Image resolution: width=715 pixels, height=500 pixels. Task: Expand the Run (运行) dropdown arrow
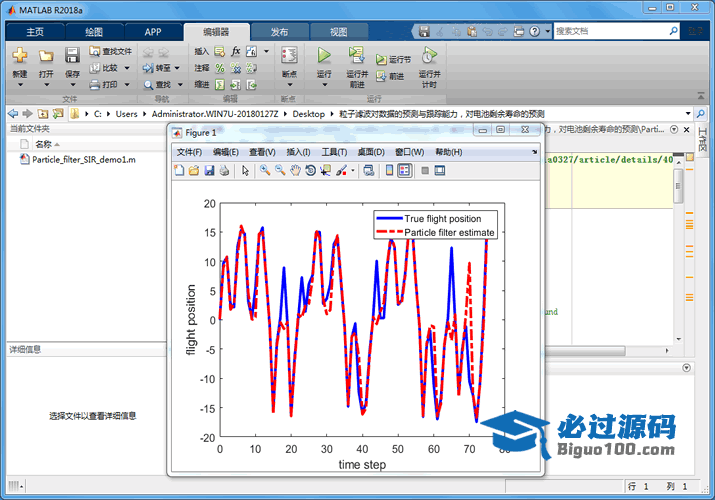pos(324,85)
